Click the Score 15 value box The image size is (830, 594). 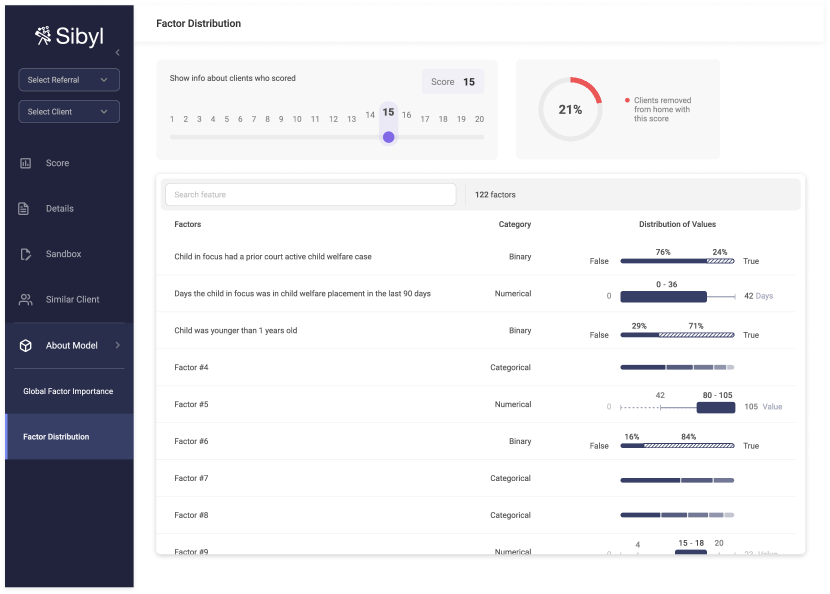point(453,82)
